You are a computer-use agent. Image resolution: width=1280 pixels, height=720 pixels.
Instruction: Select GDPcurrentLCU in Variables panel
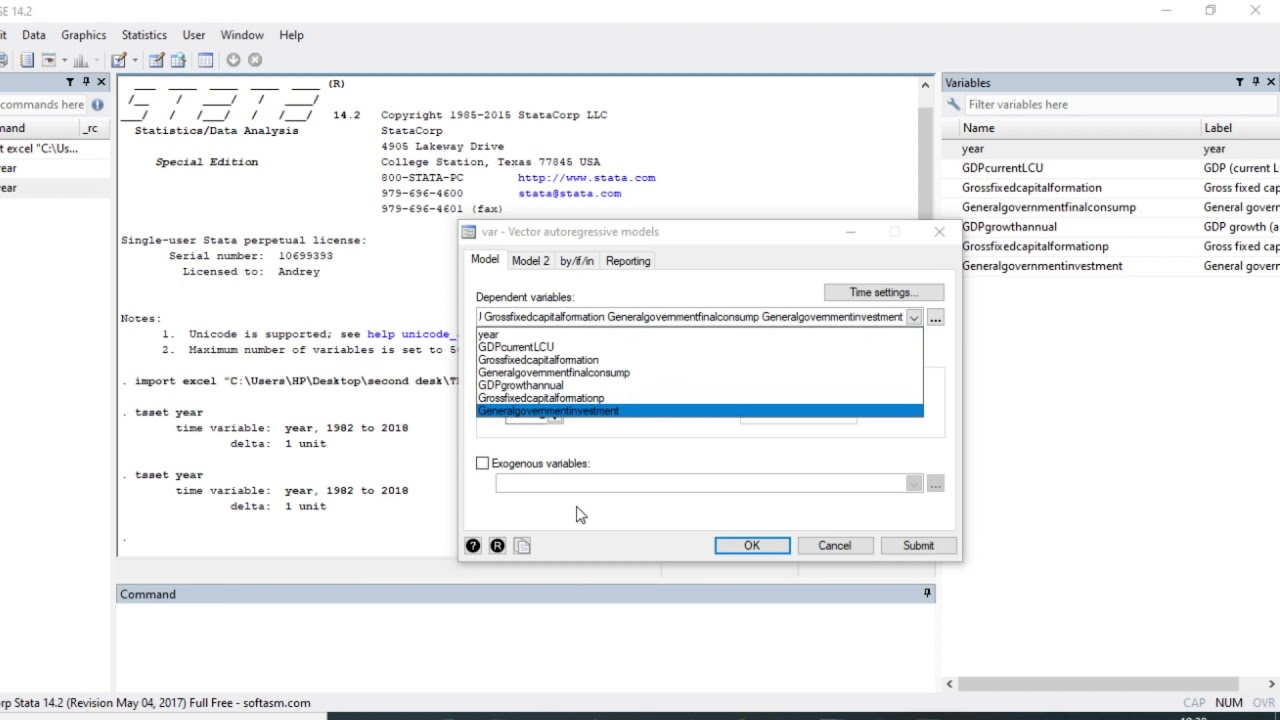[x=1002, y=168]
